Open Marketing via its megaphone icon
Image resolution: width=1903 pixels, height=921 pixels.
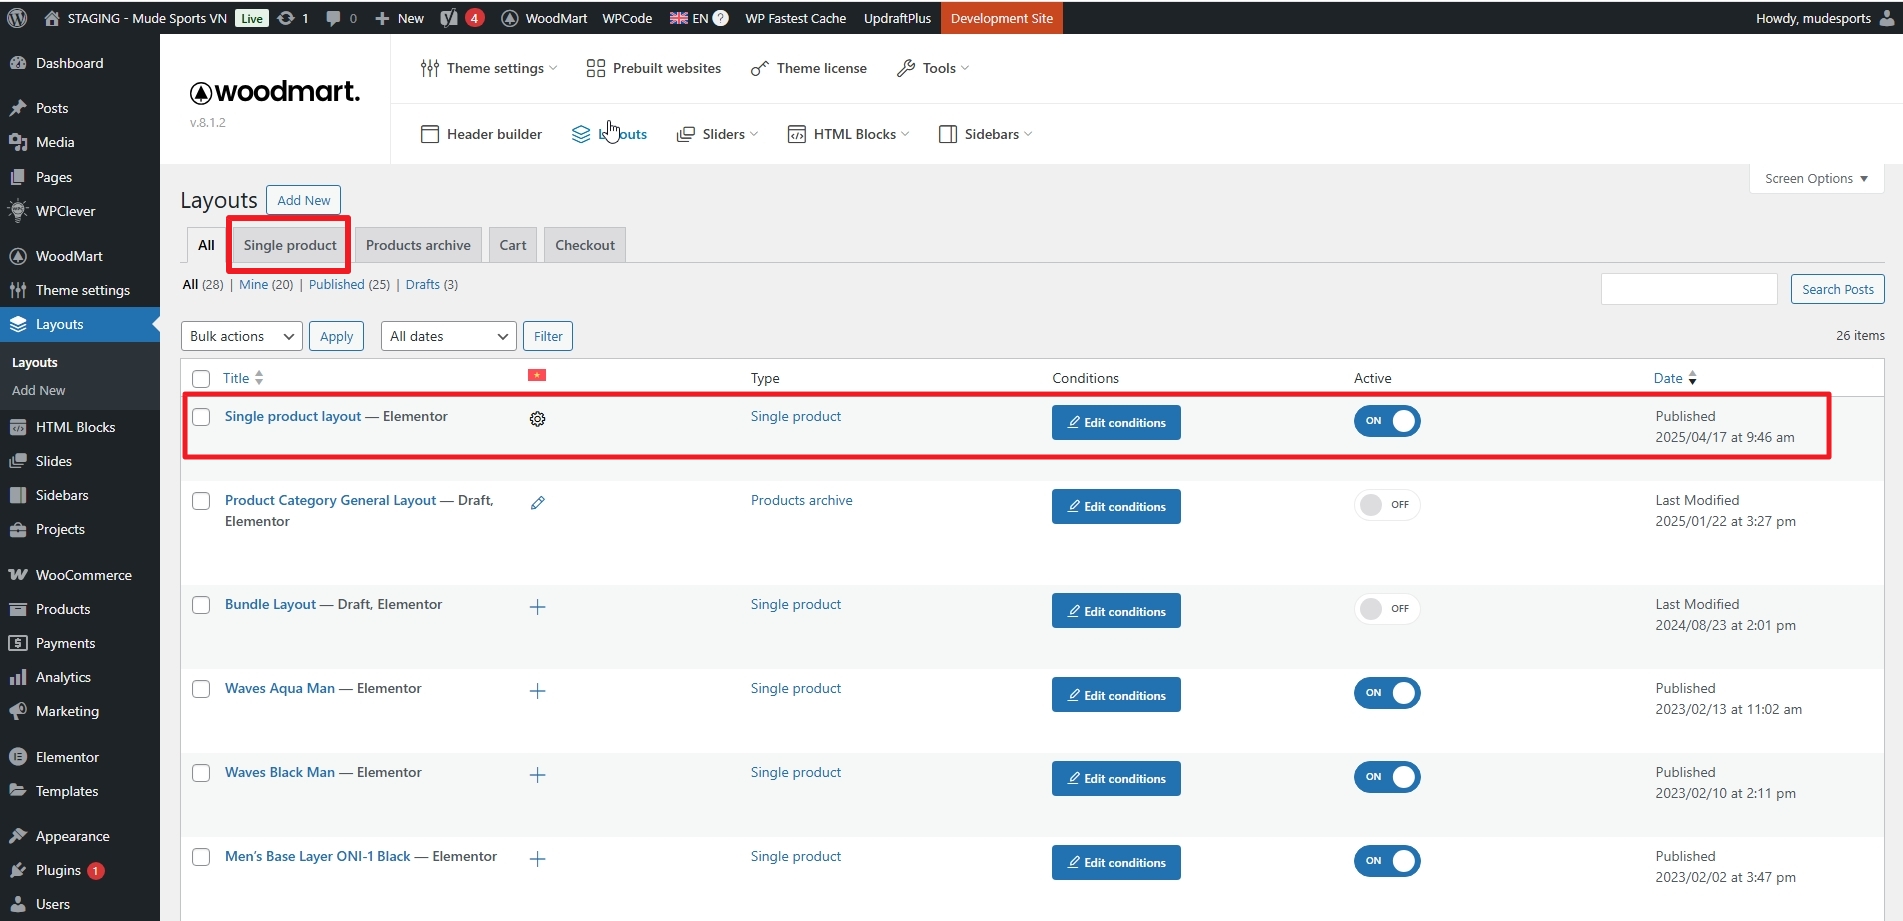(17, 711)
